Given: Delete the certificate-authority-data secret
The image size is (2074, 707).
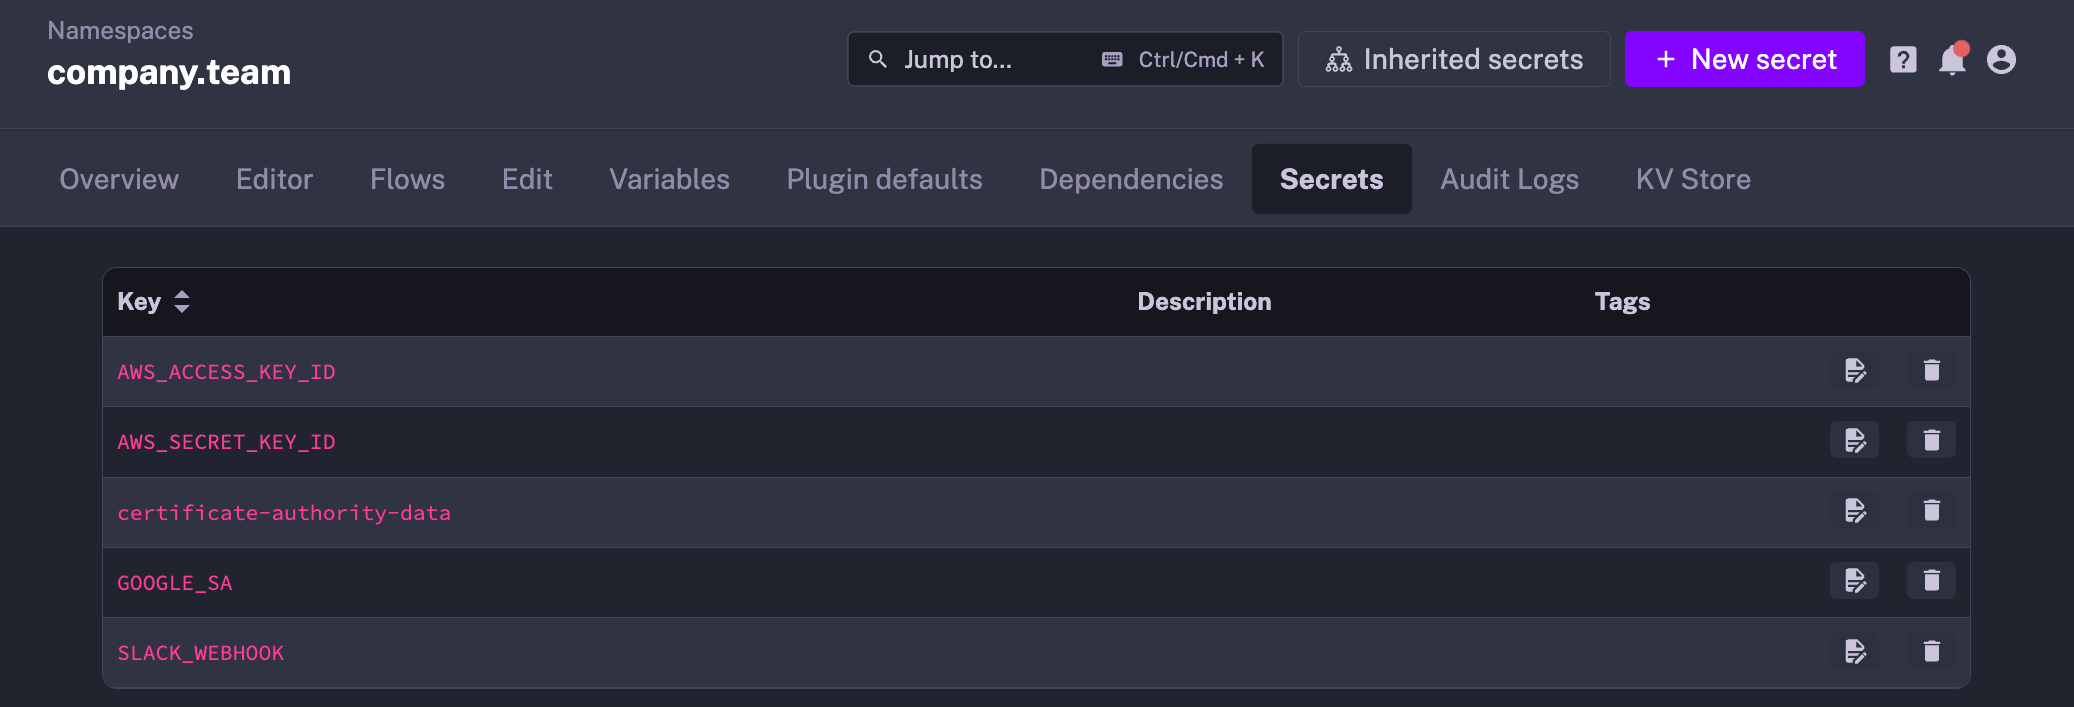Looking at the screenshot, I should point(1931,511).
